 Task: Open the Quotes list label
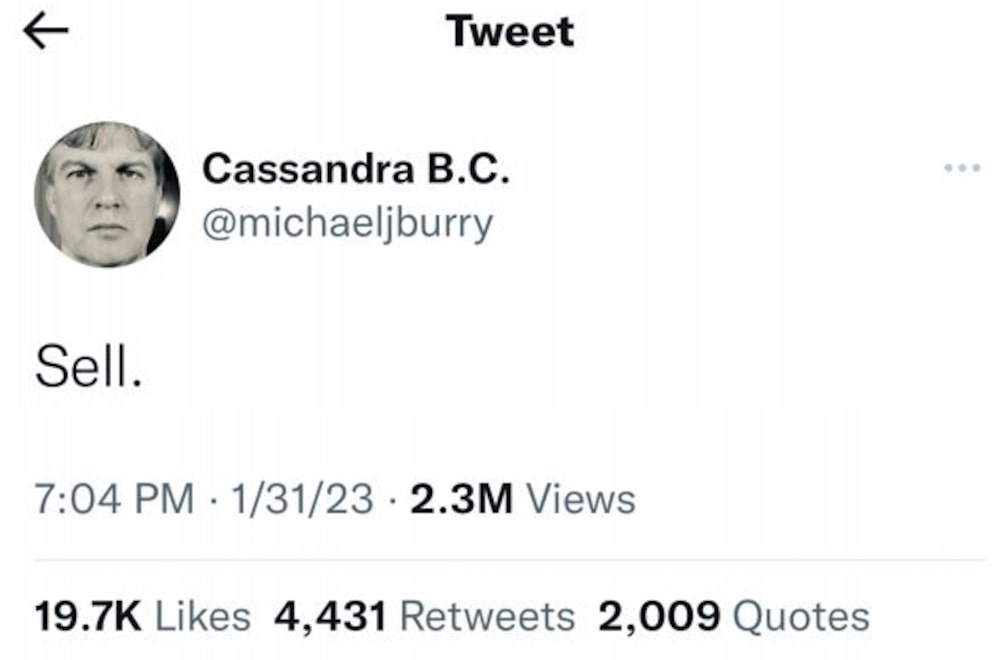pos(801,615)
